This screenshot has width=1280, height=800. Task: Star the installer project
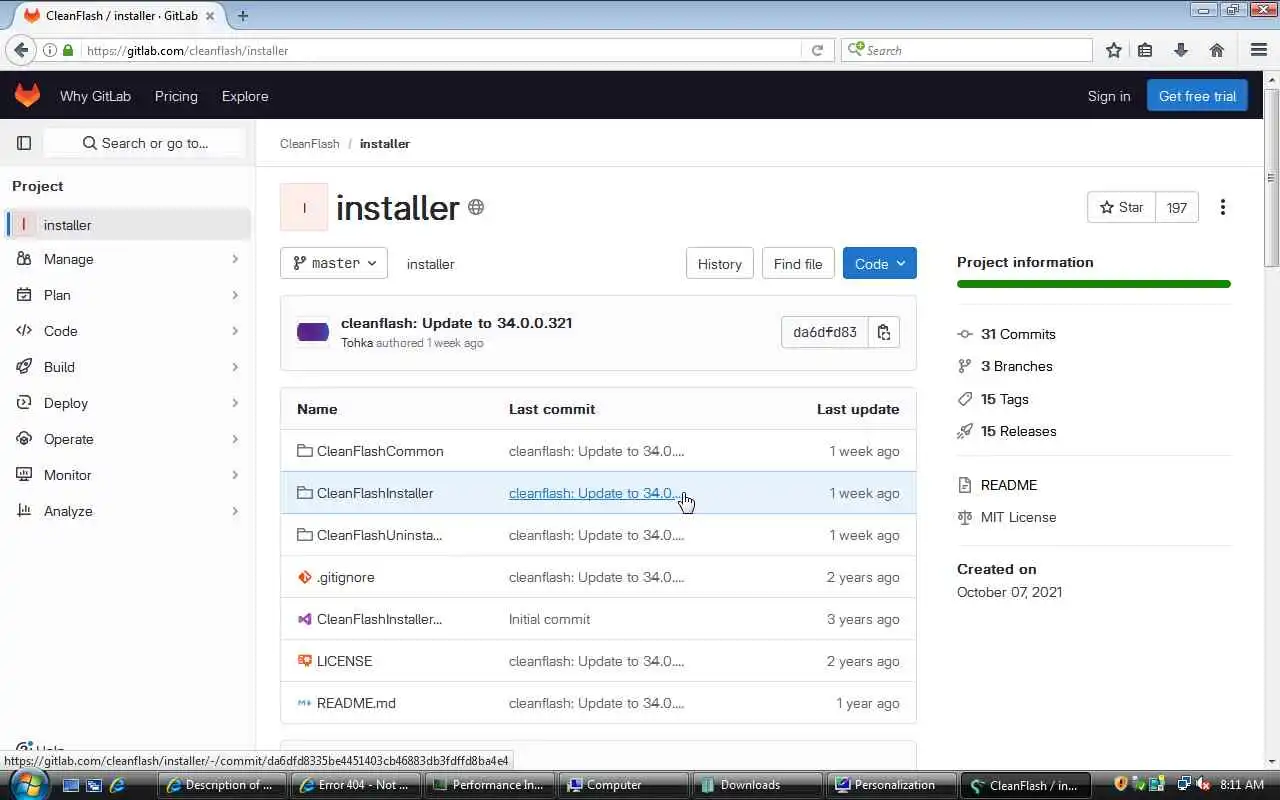tap(1121, 207)
